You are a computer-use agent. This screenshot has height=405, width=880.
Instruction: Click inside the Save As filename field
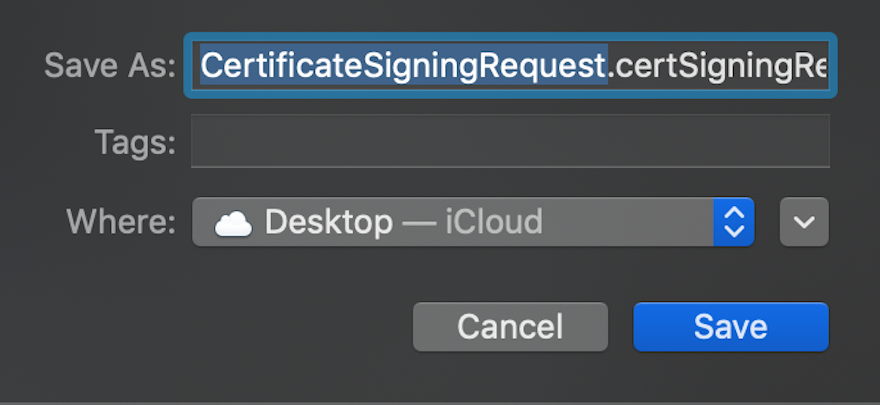pos(511,66)
